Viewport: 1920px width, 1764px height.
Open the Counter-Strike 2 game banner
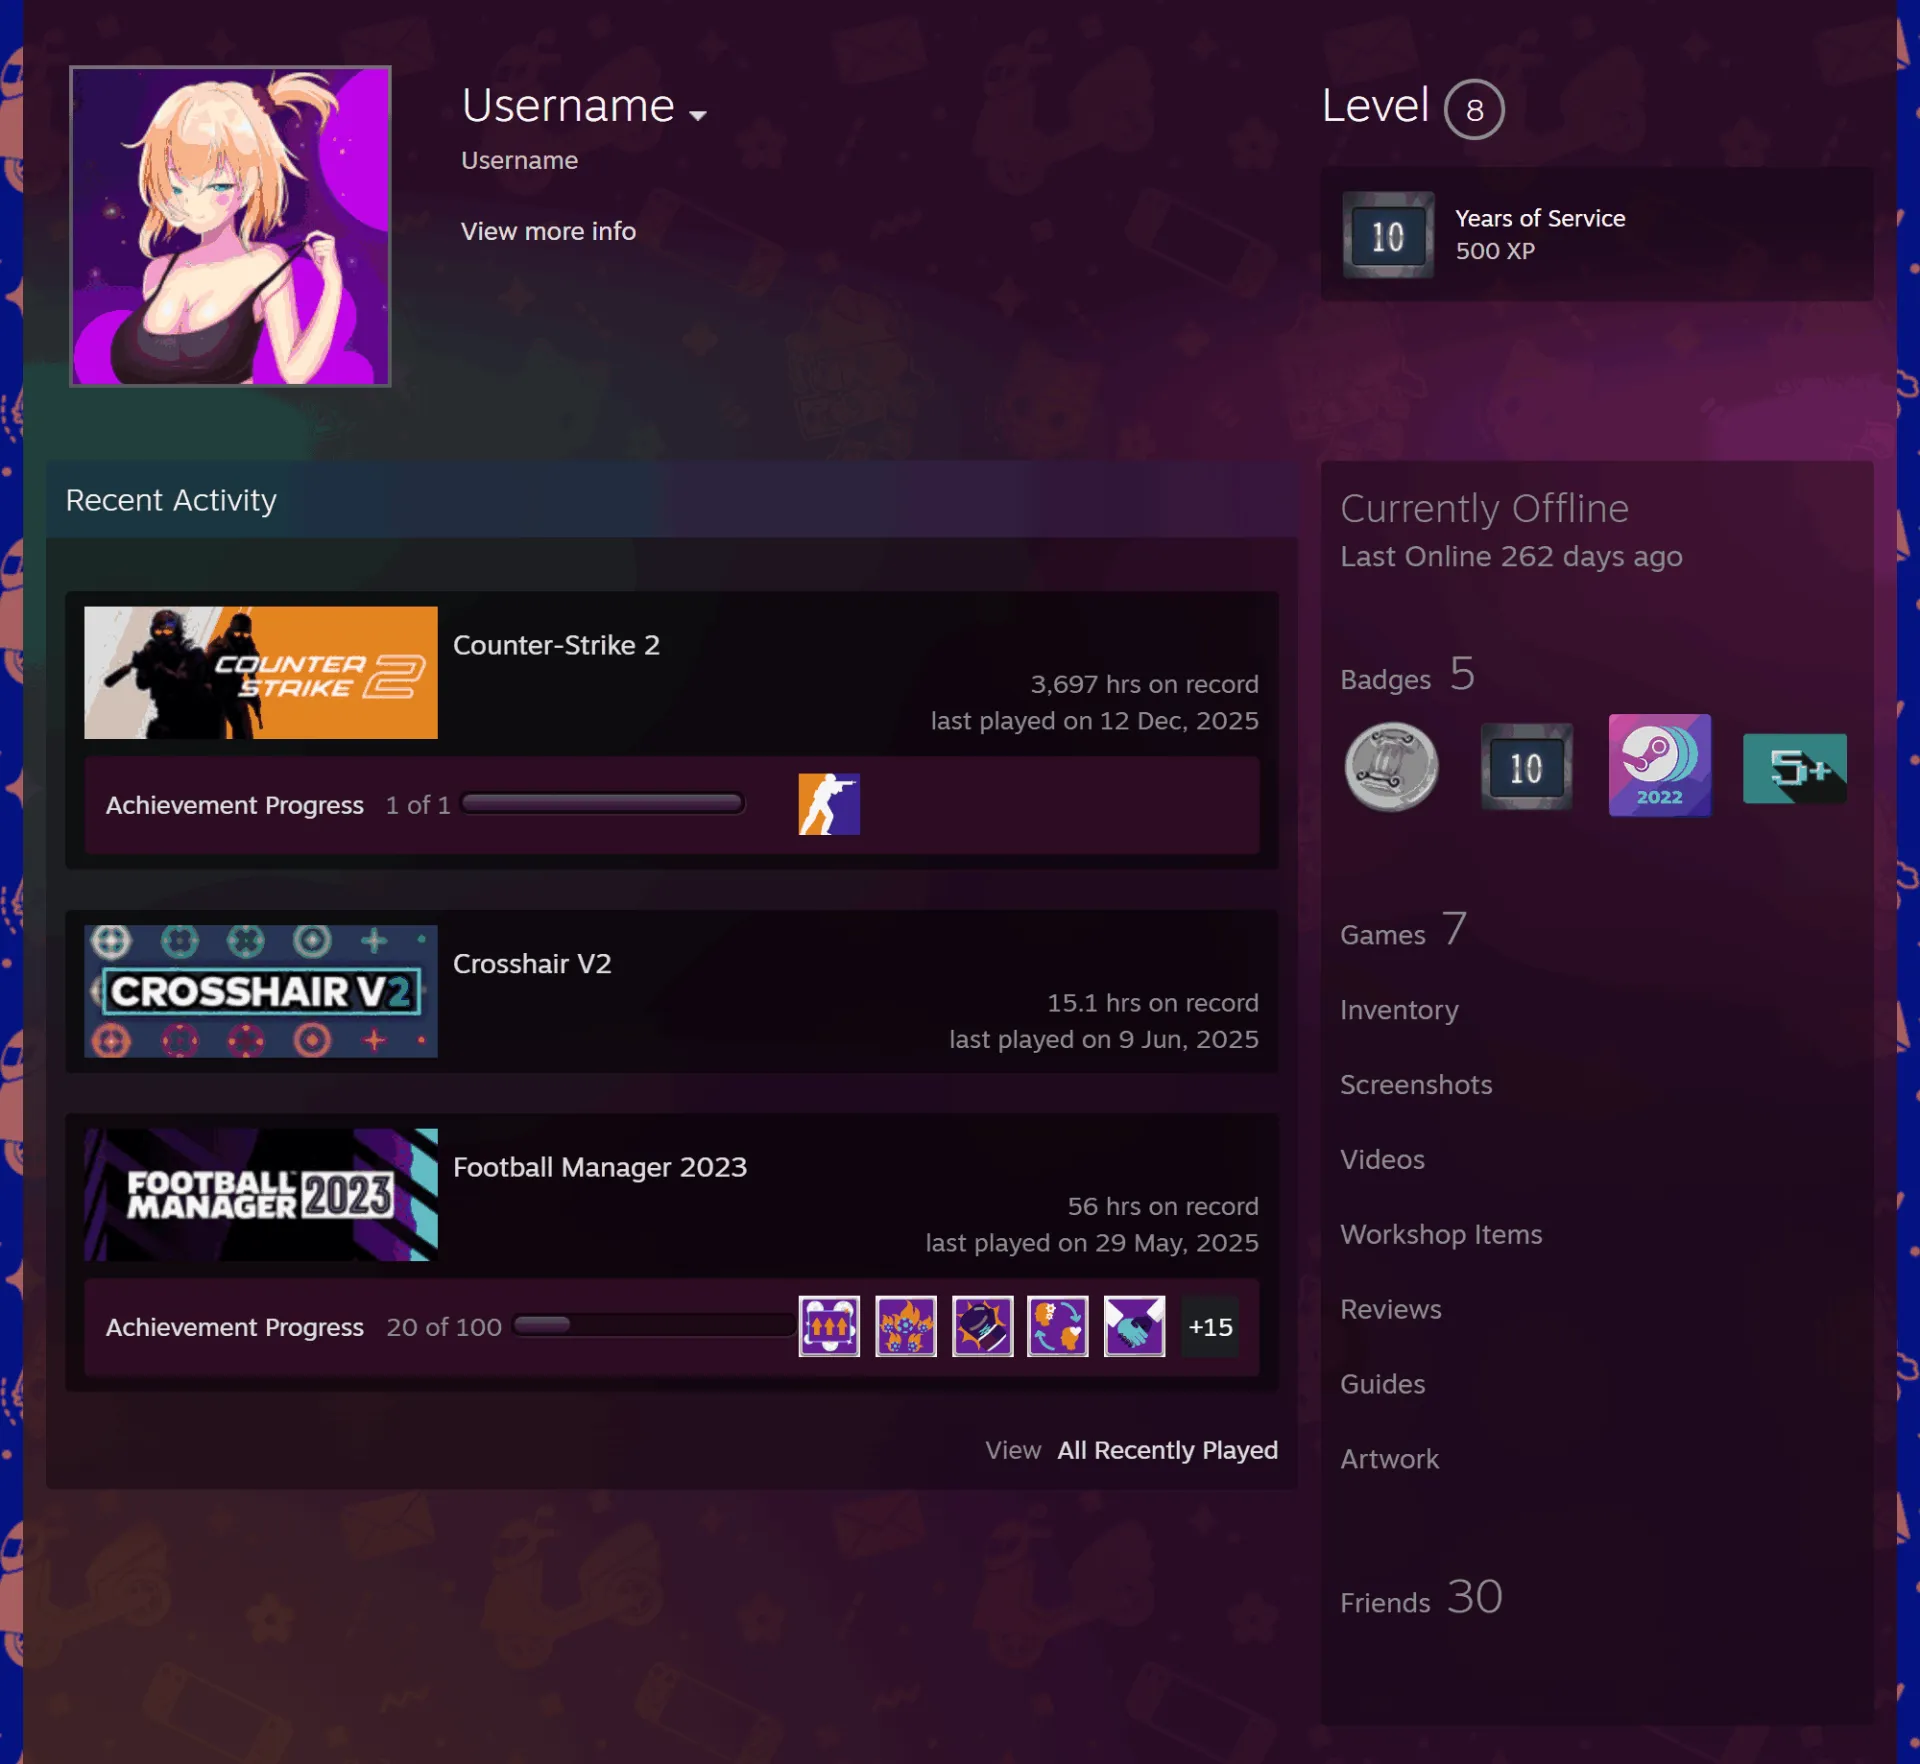(x=261, y=672)
